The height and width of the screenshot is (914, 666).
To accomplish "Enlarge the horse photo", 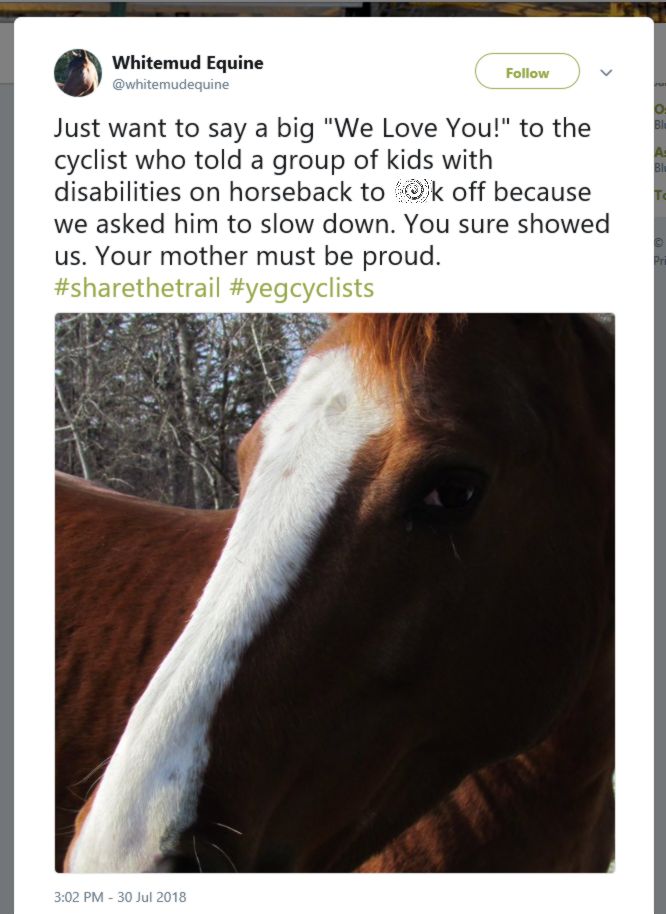I will (334, 590).
